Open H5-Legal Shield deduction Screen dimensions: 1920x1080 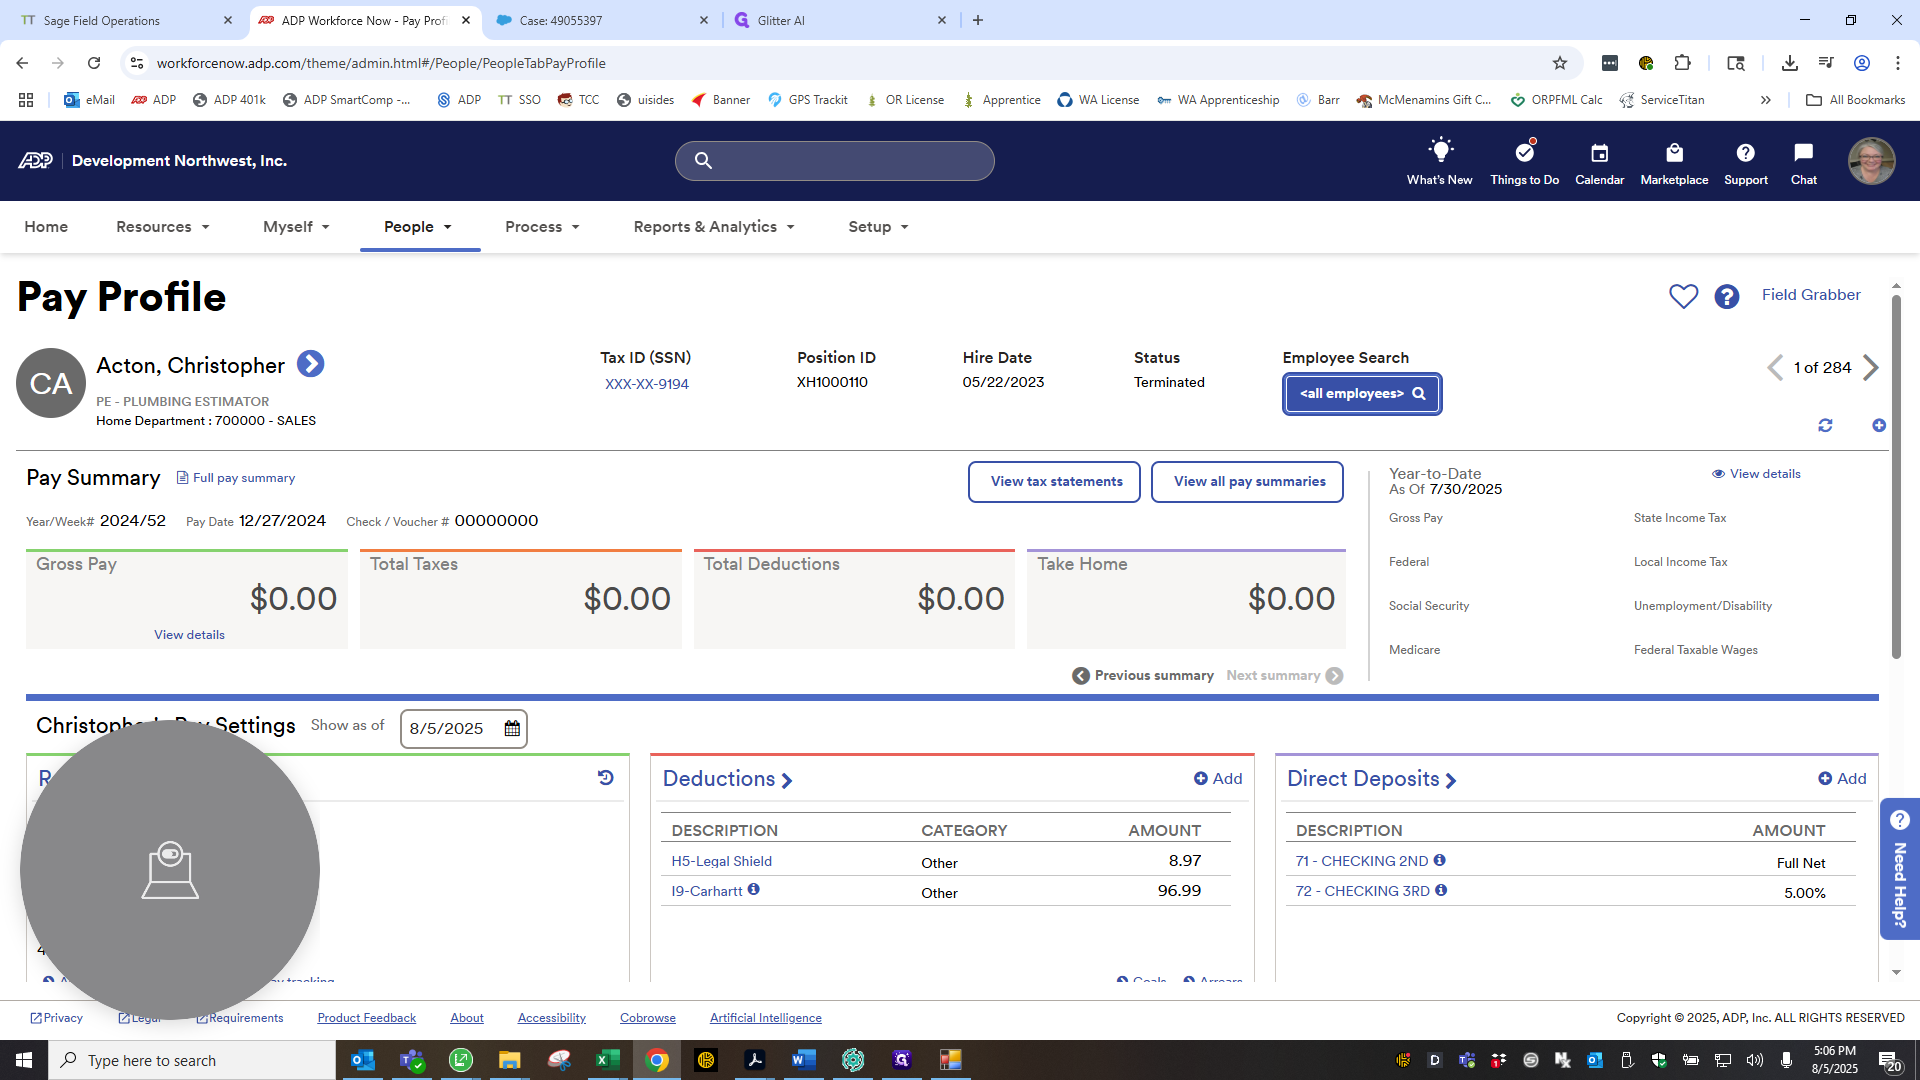[x=721, y=861]
